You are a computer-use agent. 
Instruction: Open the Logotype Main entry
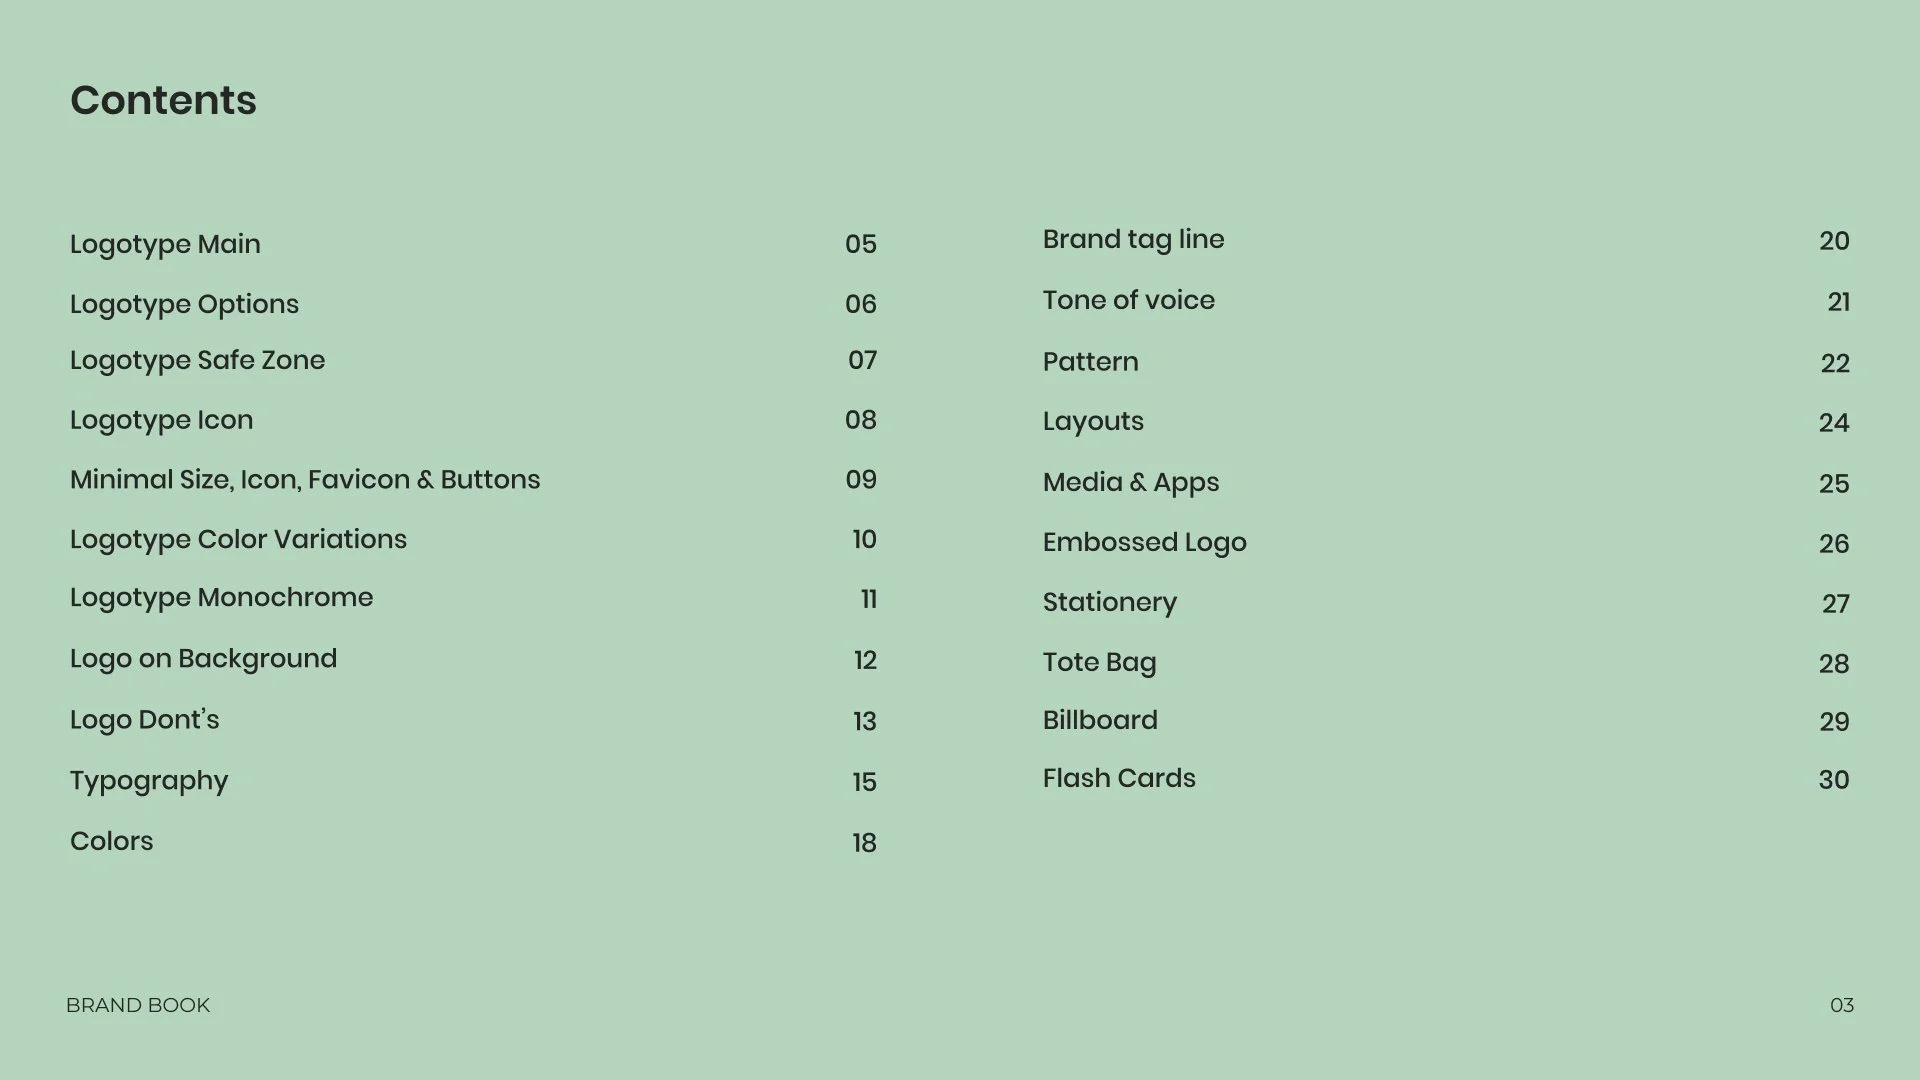coord(165,244)
